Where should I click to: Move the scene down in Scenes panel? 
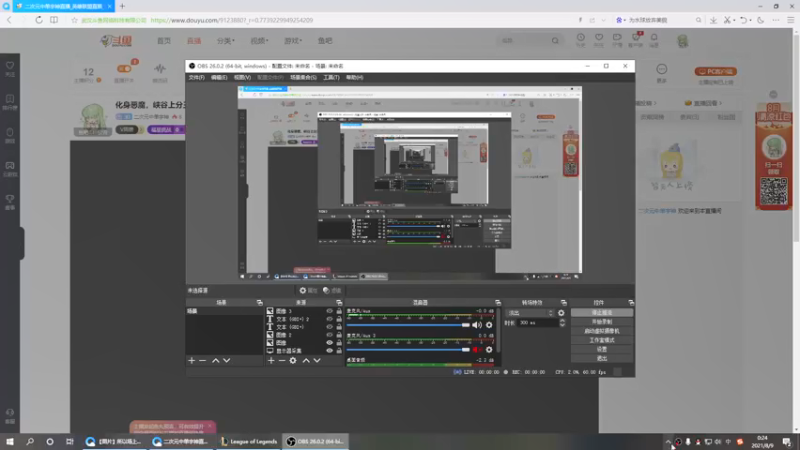point(227,361)
